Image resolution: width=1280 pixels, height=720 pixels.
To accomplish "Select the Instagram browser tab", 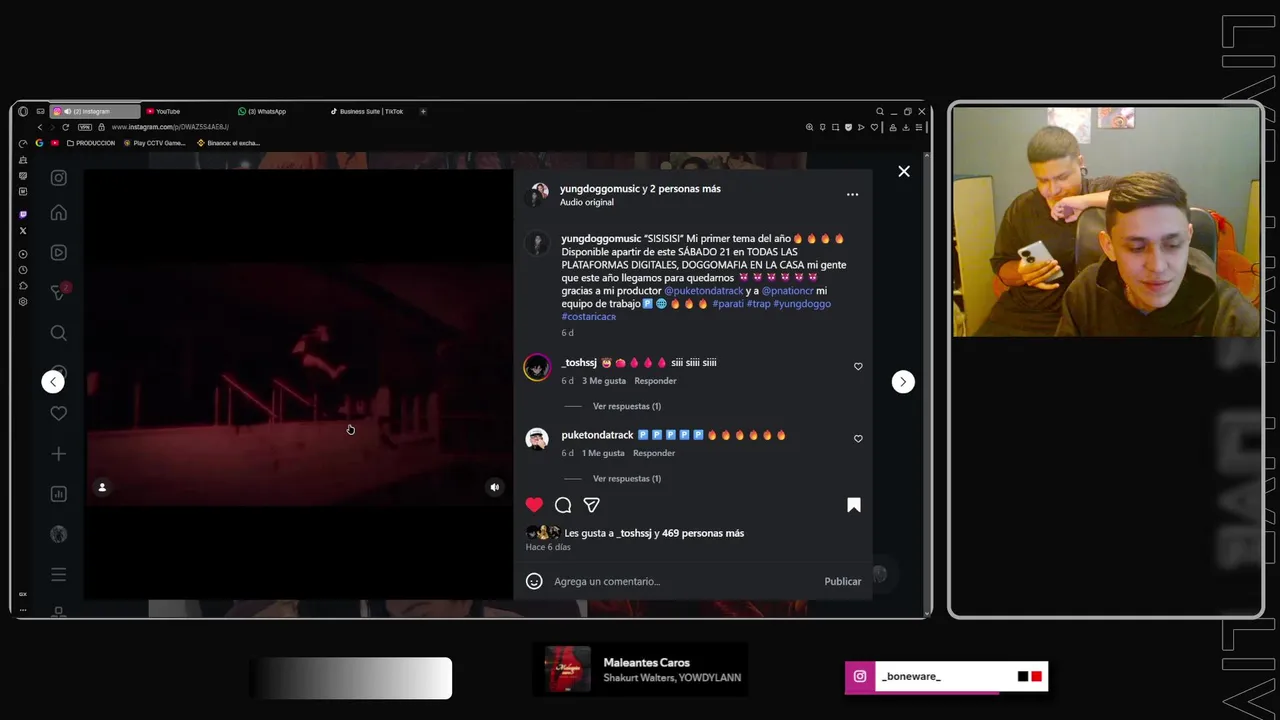I will tap(95, 111).
